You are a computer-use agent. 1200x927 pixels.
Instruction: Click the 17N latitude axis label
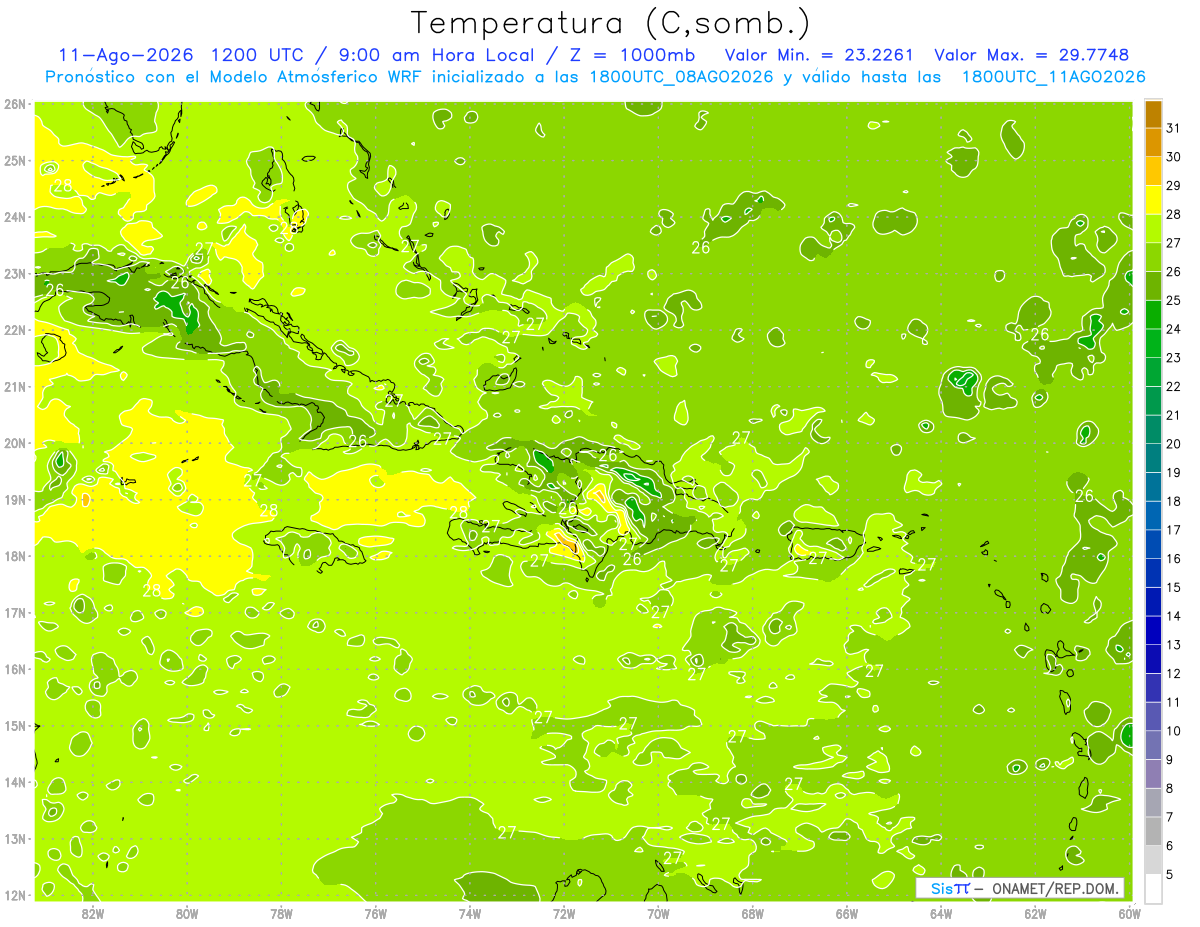(x=15, y=613)
